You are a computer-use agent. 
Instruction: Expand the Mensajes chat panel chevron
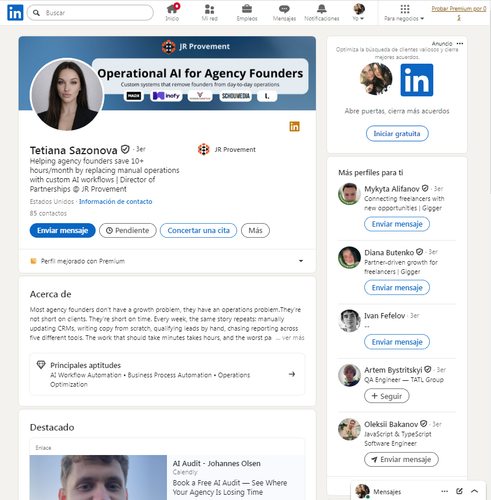(x=475, y=491)
